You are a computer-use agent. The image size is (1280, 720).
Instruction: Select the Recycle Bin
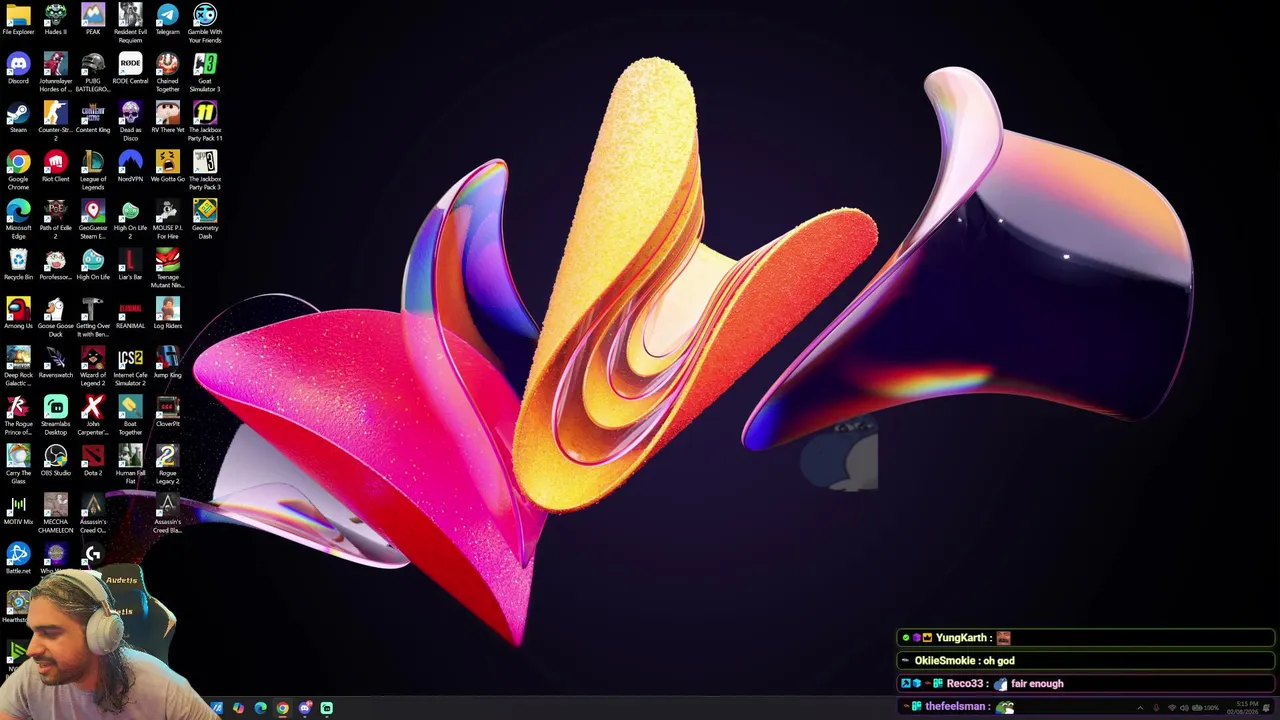[18, 265]
